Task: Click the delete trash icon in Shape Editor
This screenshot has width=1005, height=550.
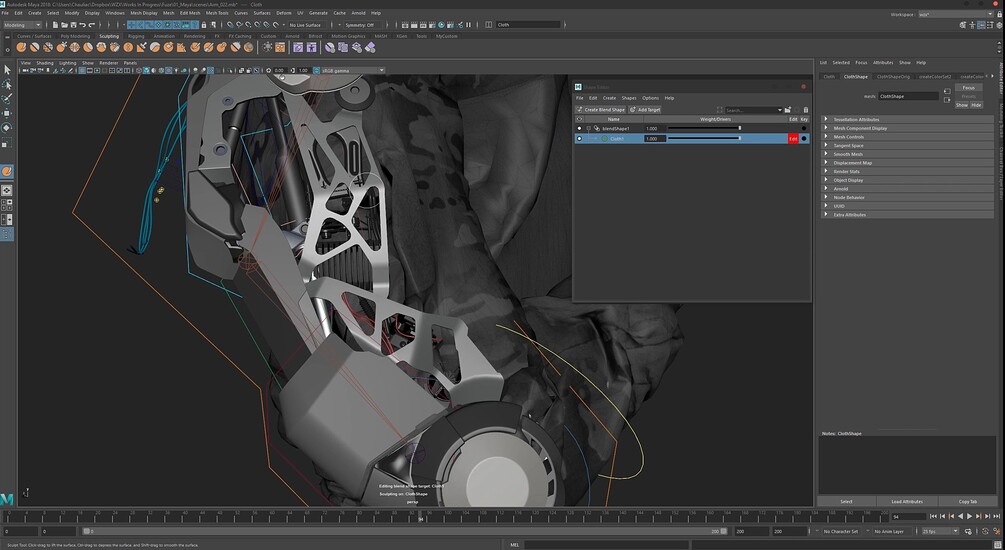Action: [x=806, y=110]
